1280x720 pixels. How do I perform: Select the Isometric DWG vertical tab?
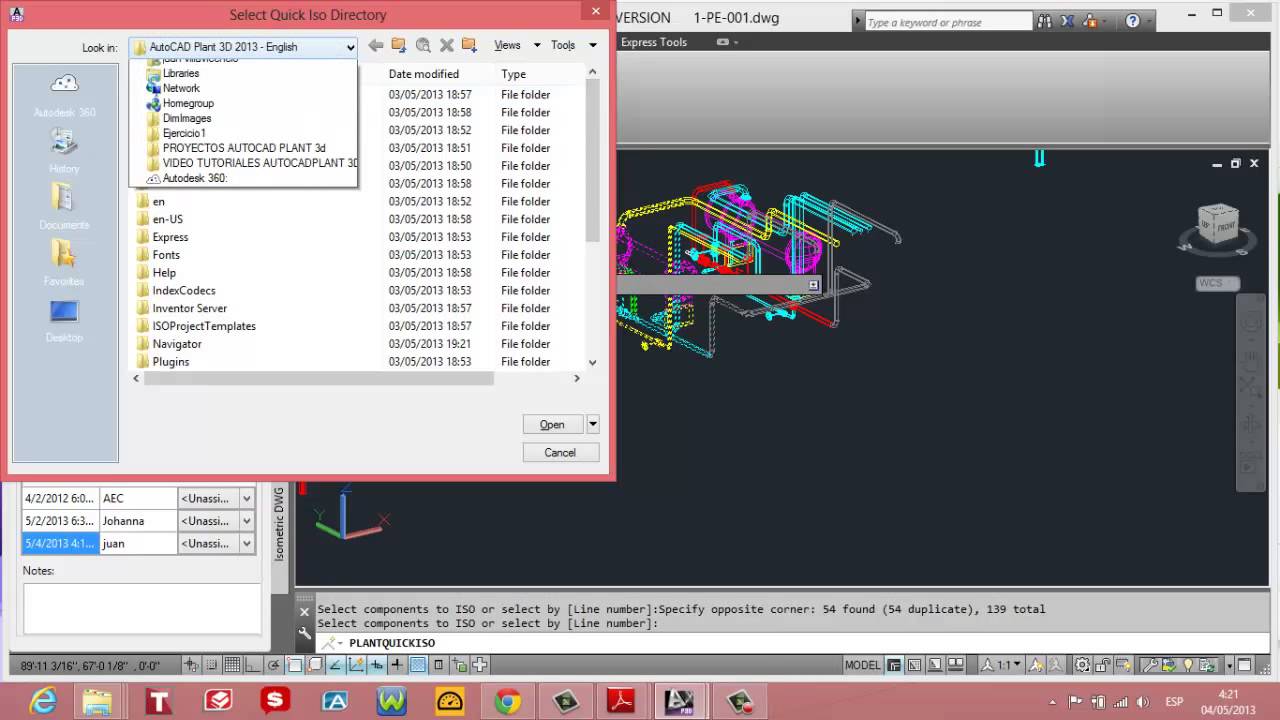pyautogui.click(x=280, y=524)
